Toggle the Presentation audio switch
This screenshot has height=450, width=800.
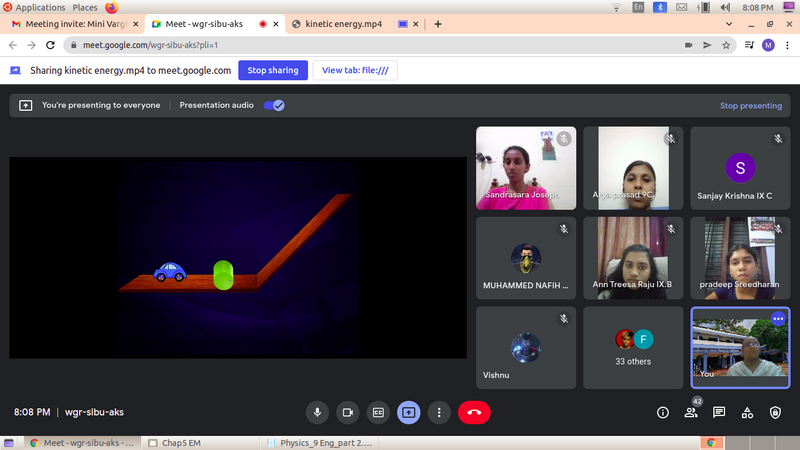tap(273, 105)
